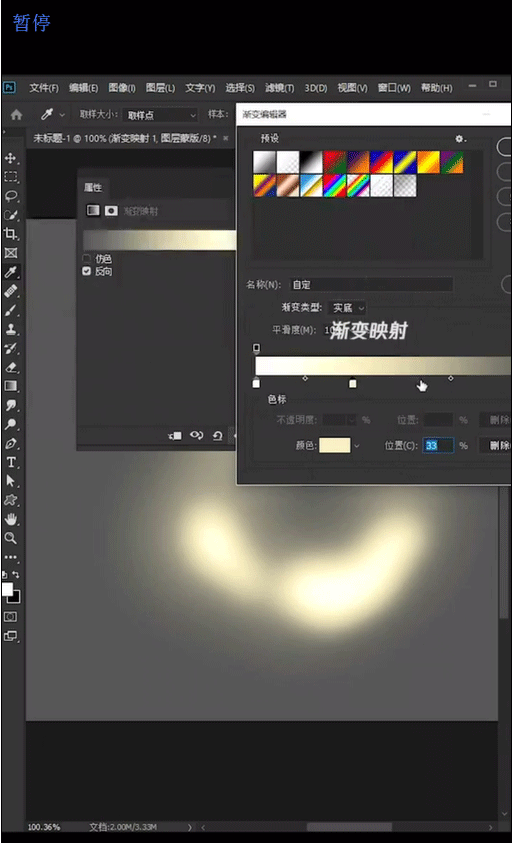Open the 编辑(E) menu
512x843 pixels.
click(83, 88)
